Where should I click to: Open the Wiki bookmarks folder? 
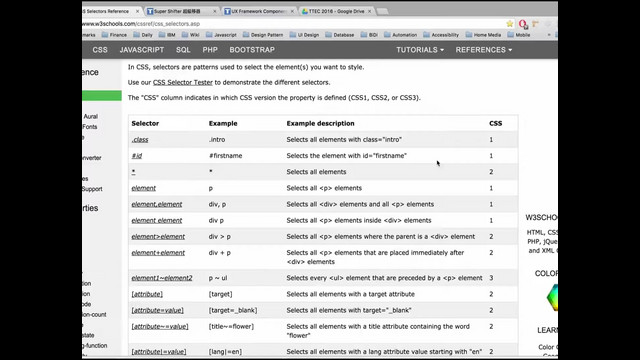(191, 35)
